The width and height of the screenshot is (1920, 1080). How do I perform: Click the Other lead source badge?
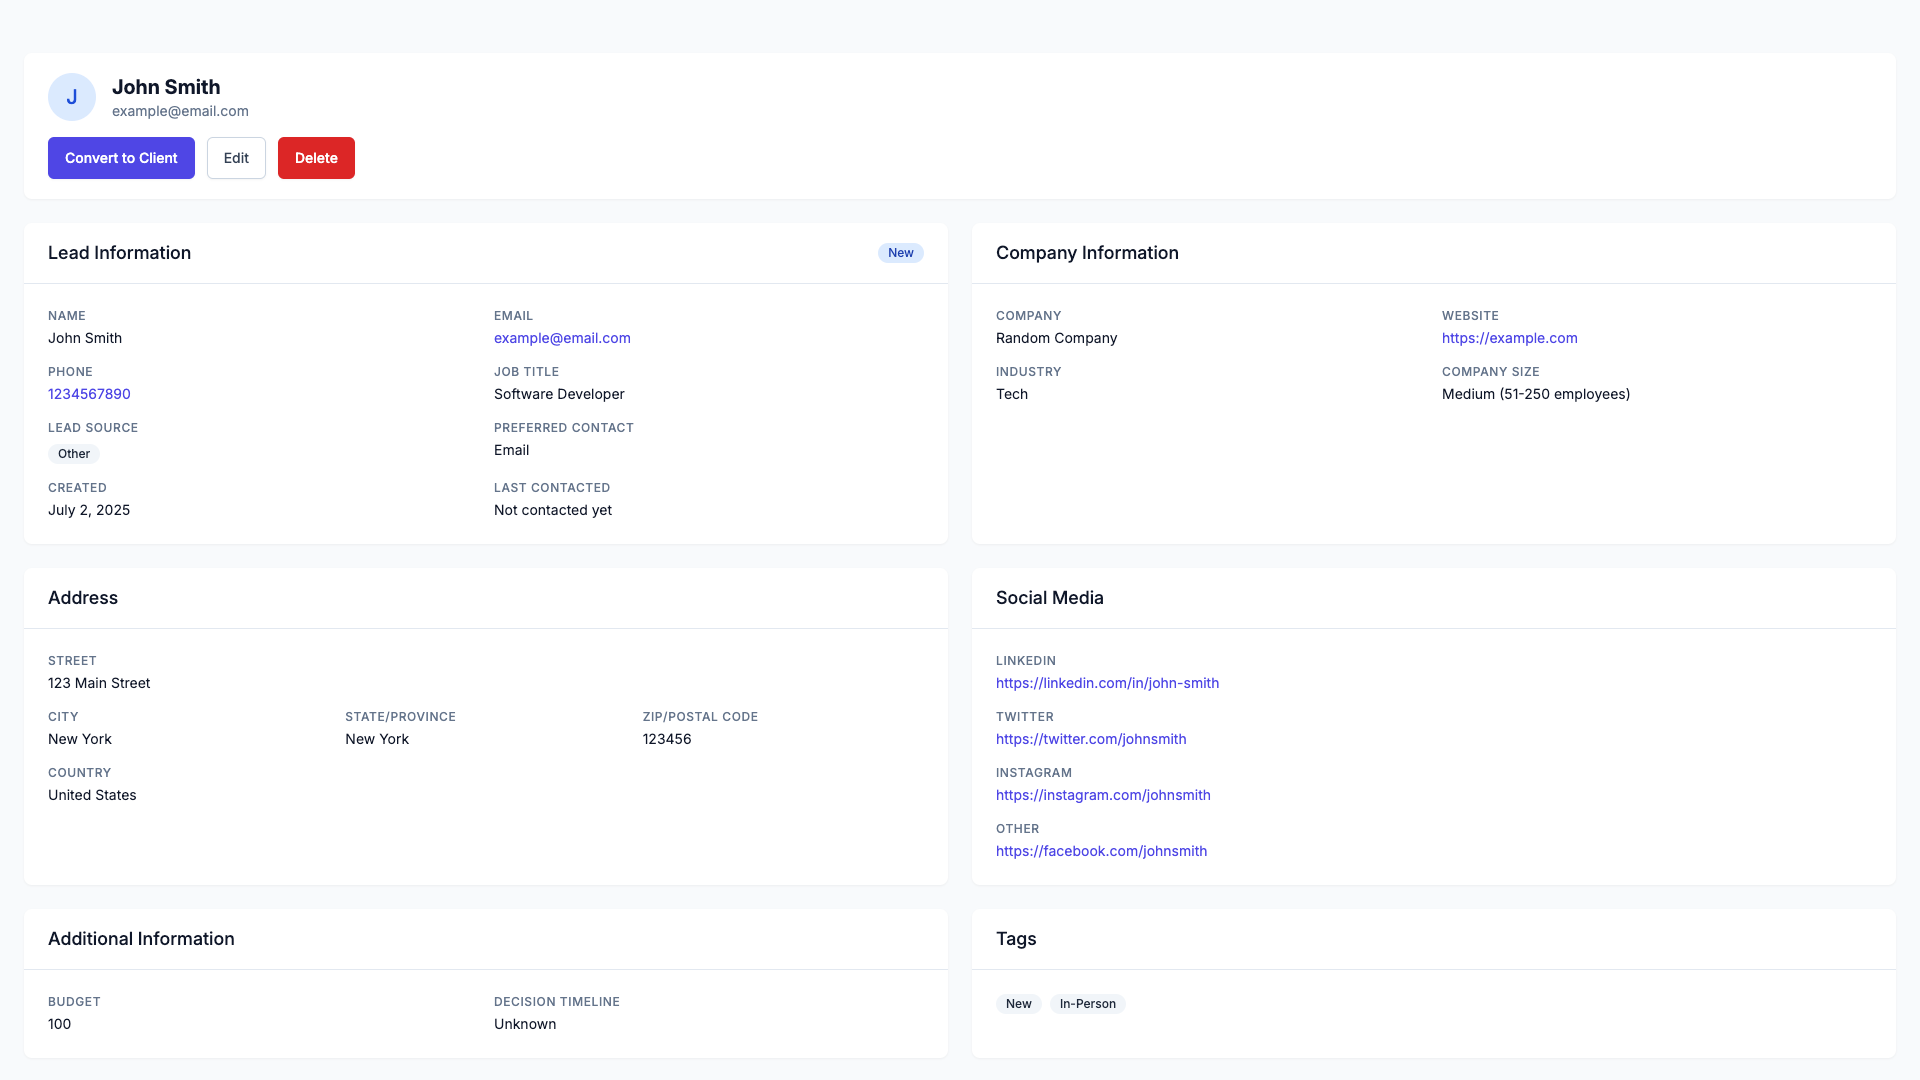[x=74, y=454]
